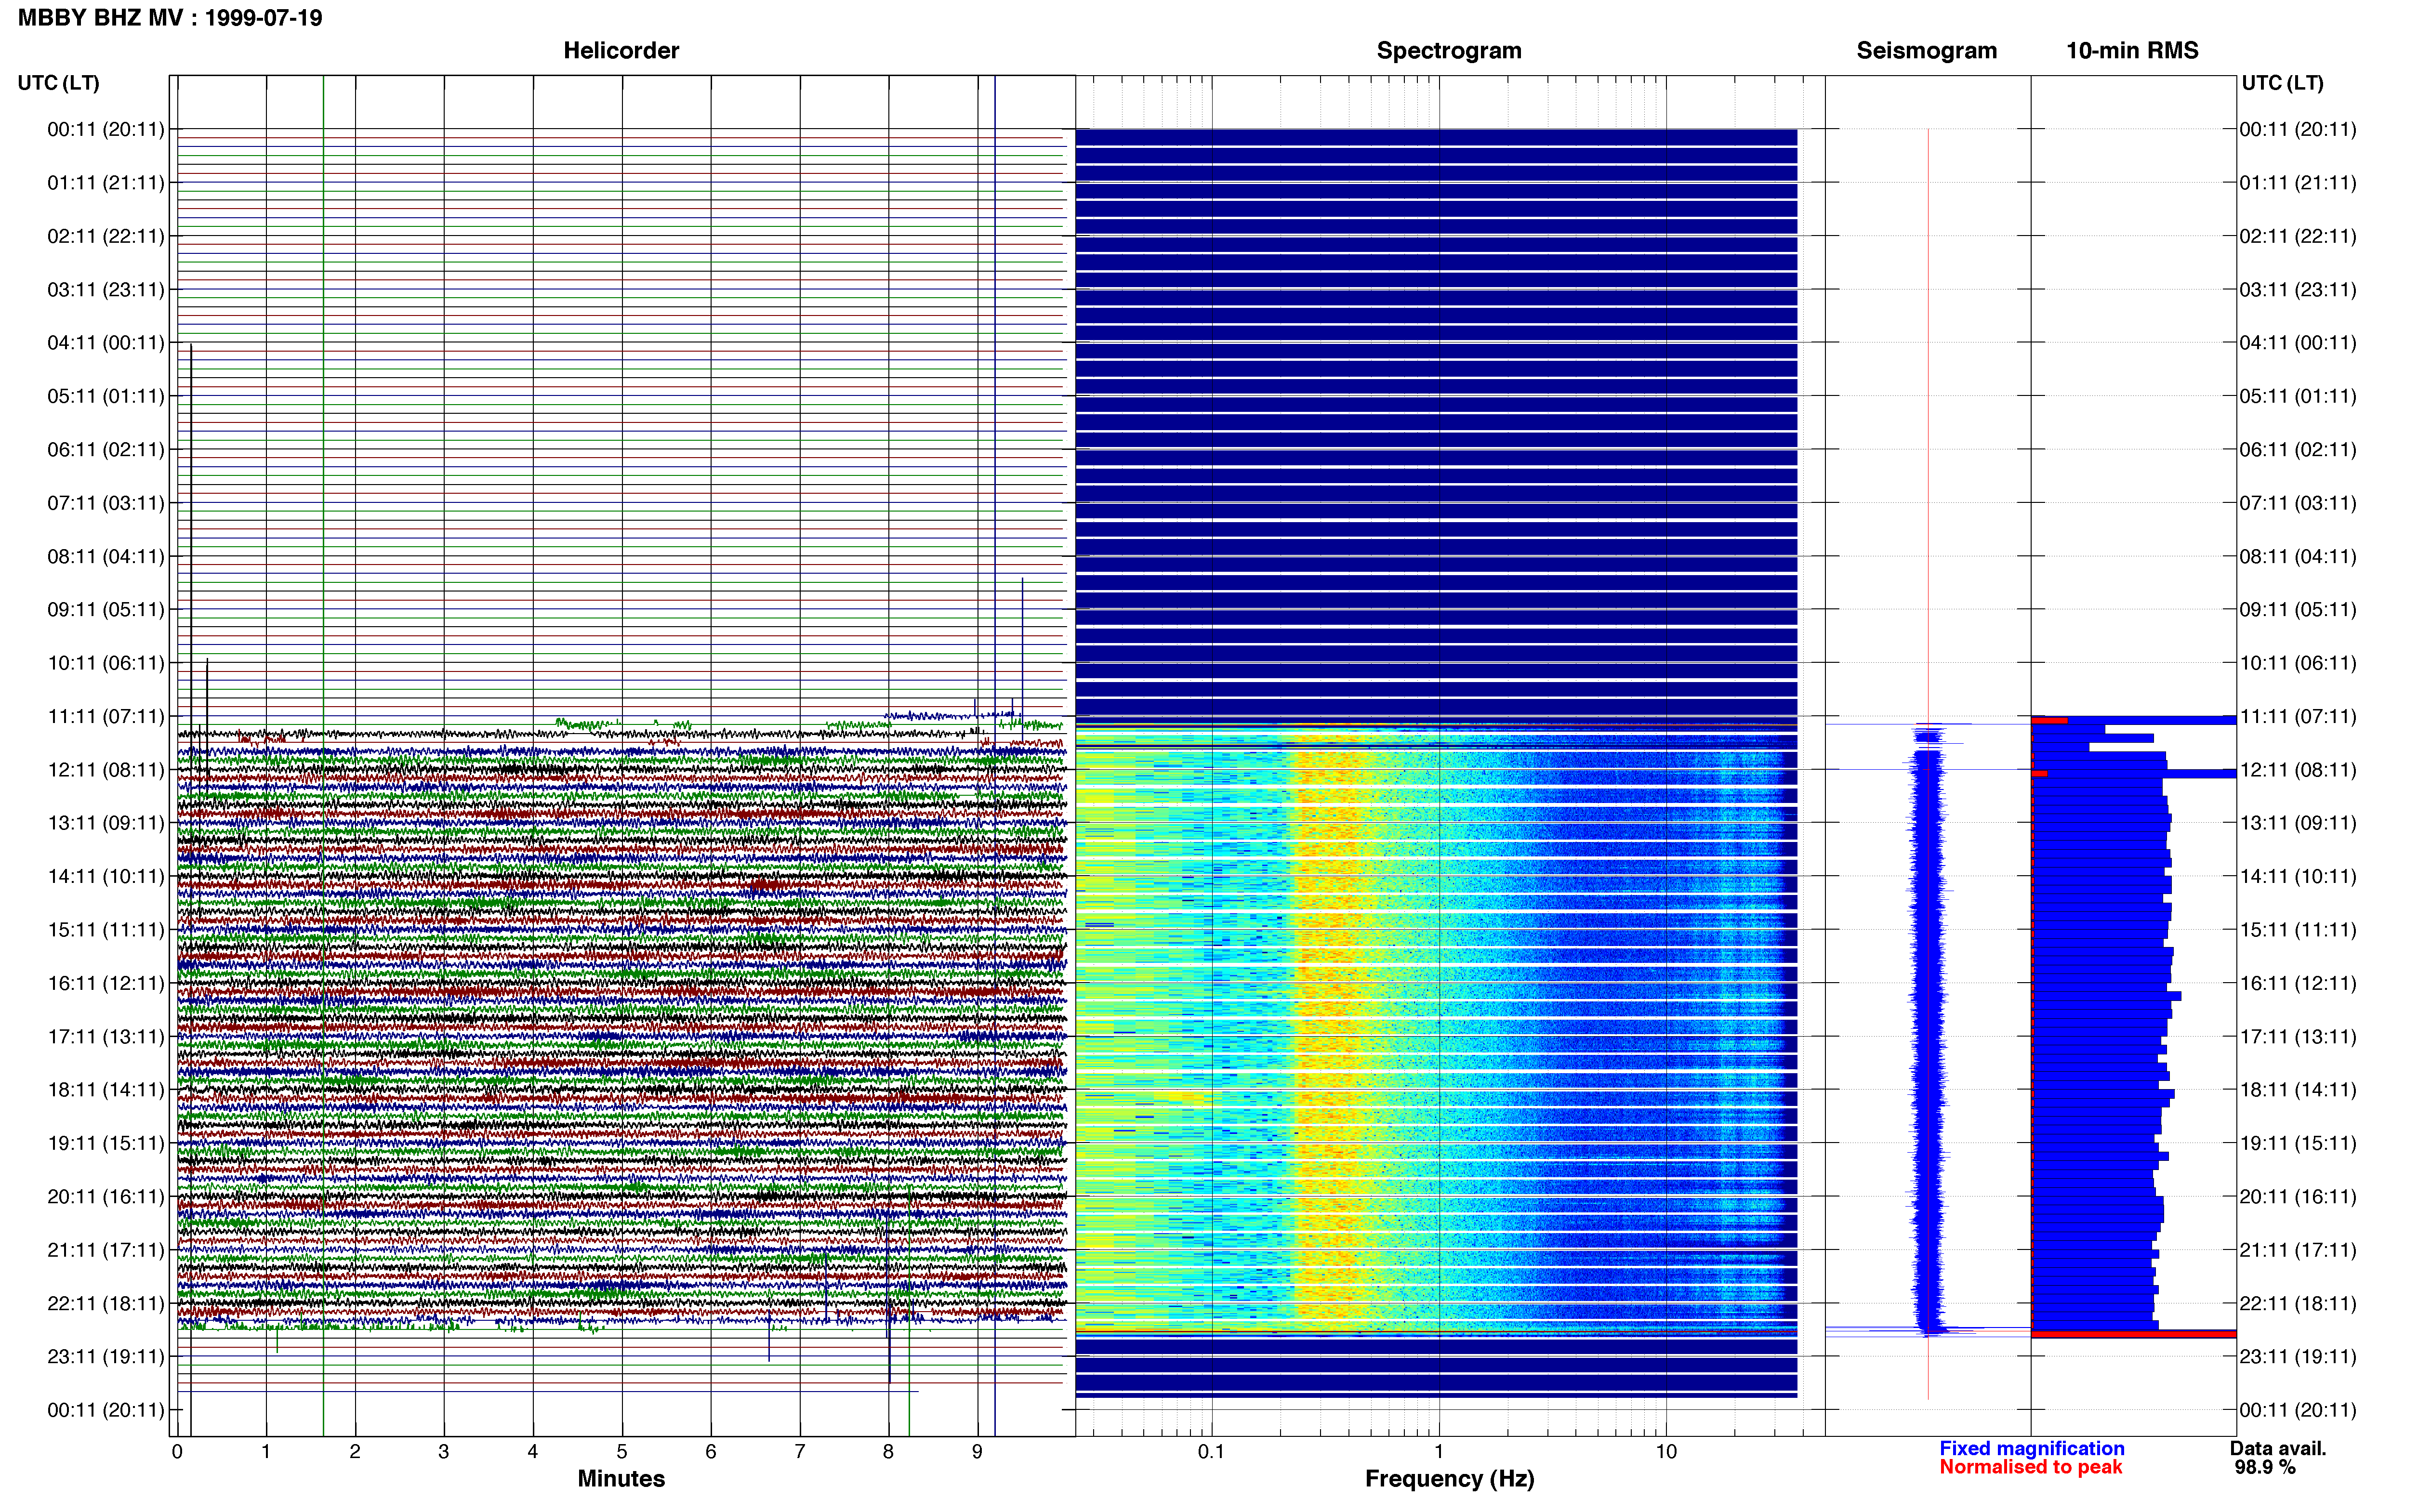
Task: Click the left 'UTC (LT)' axis label
Action: 58,83
